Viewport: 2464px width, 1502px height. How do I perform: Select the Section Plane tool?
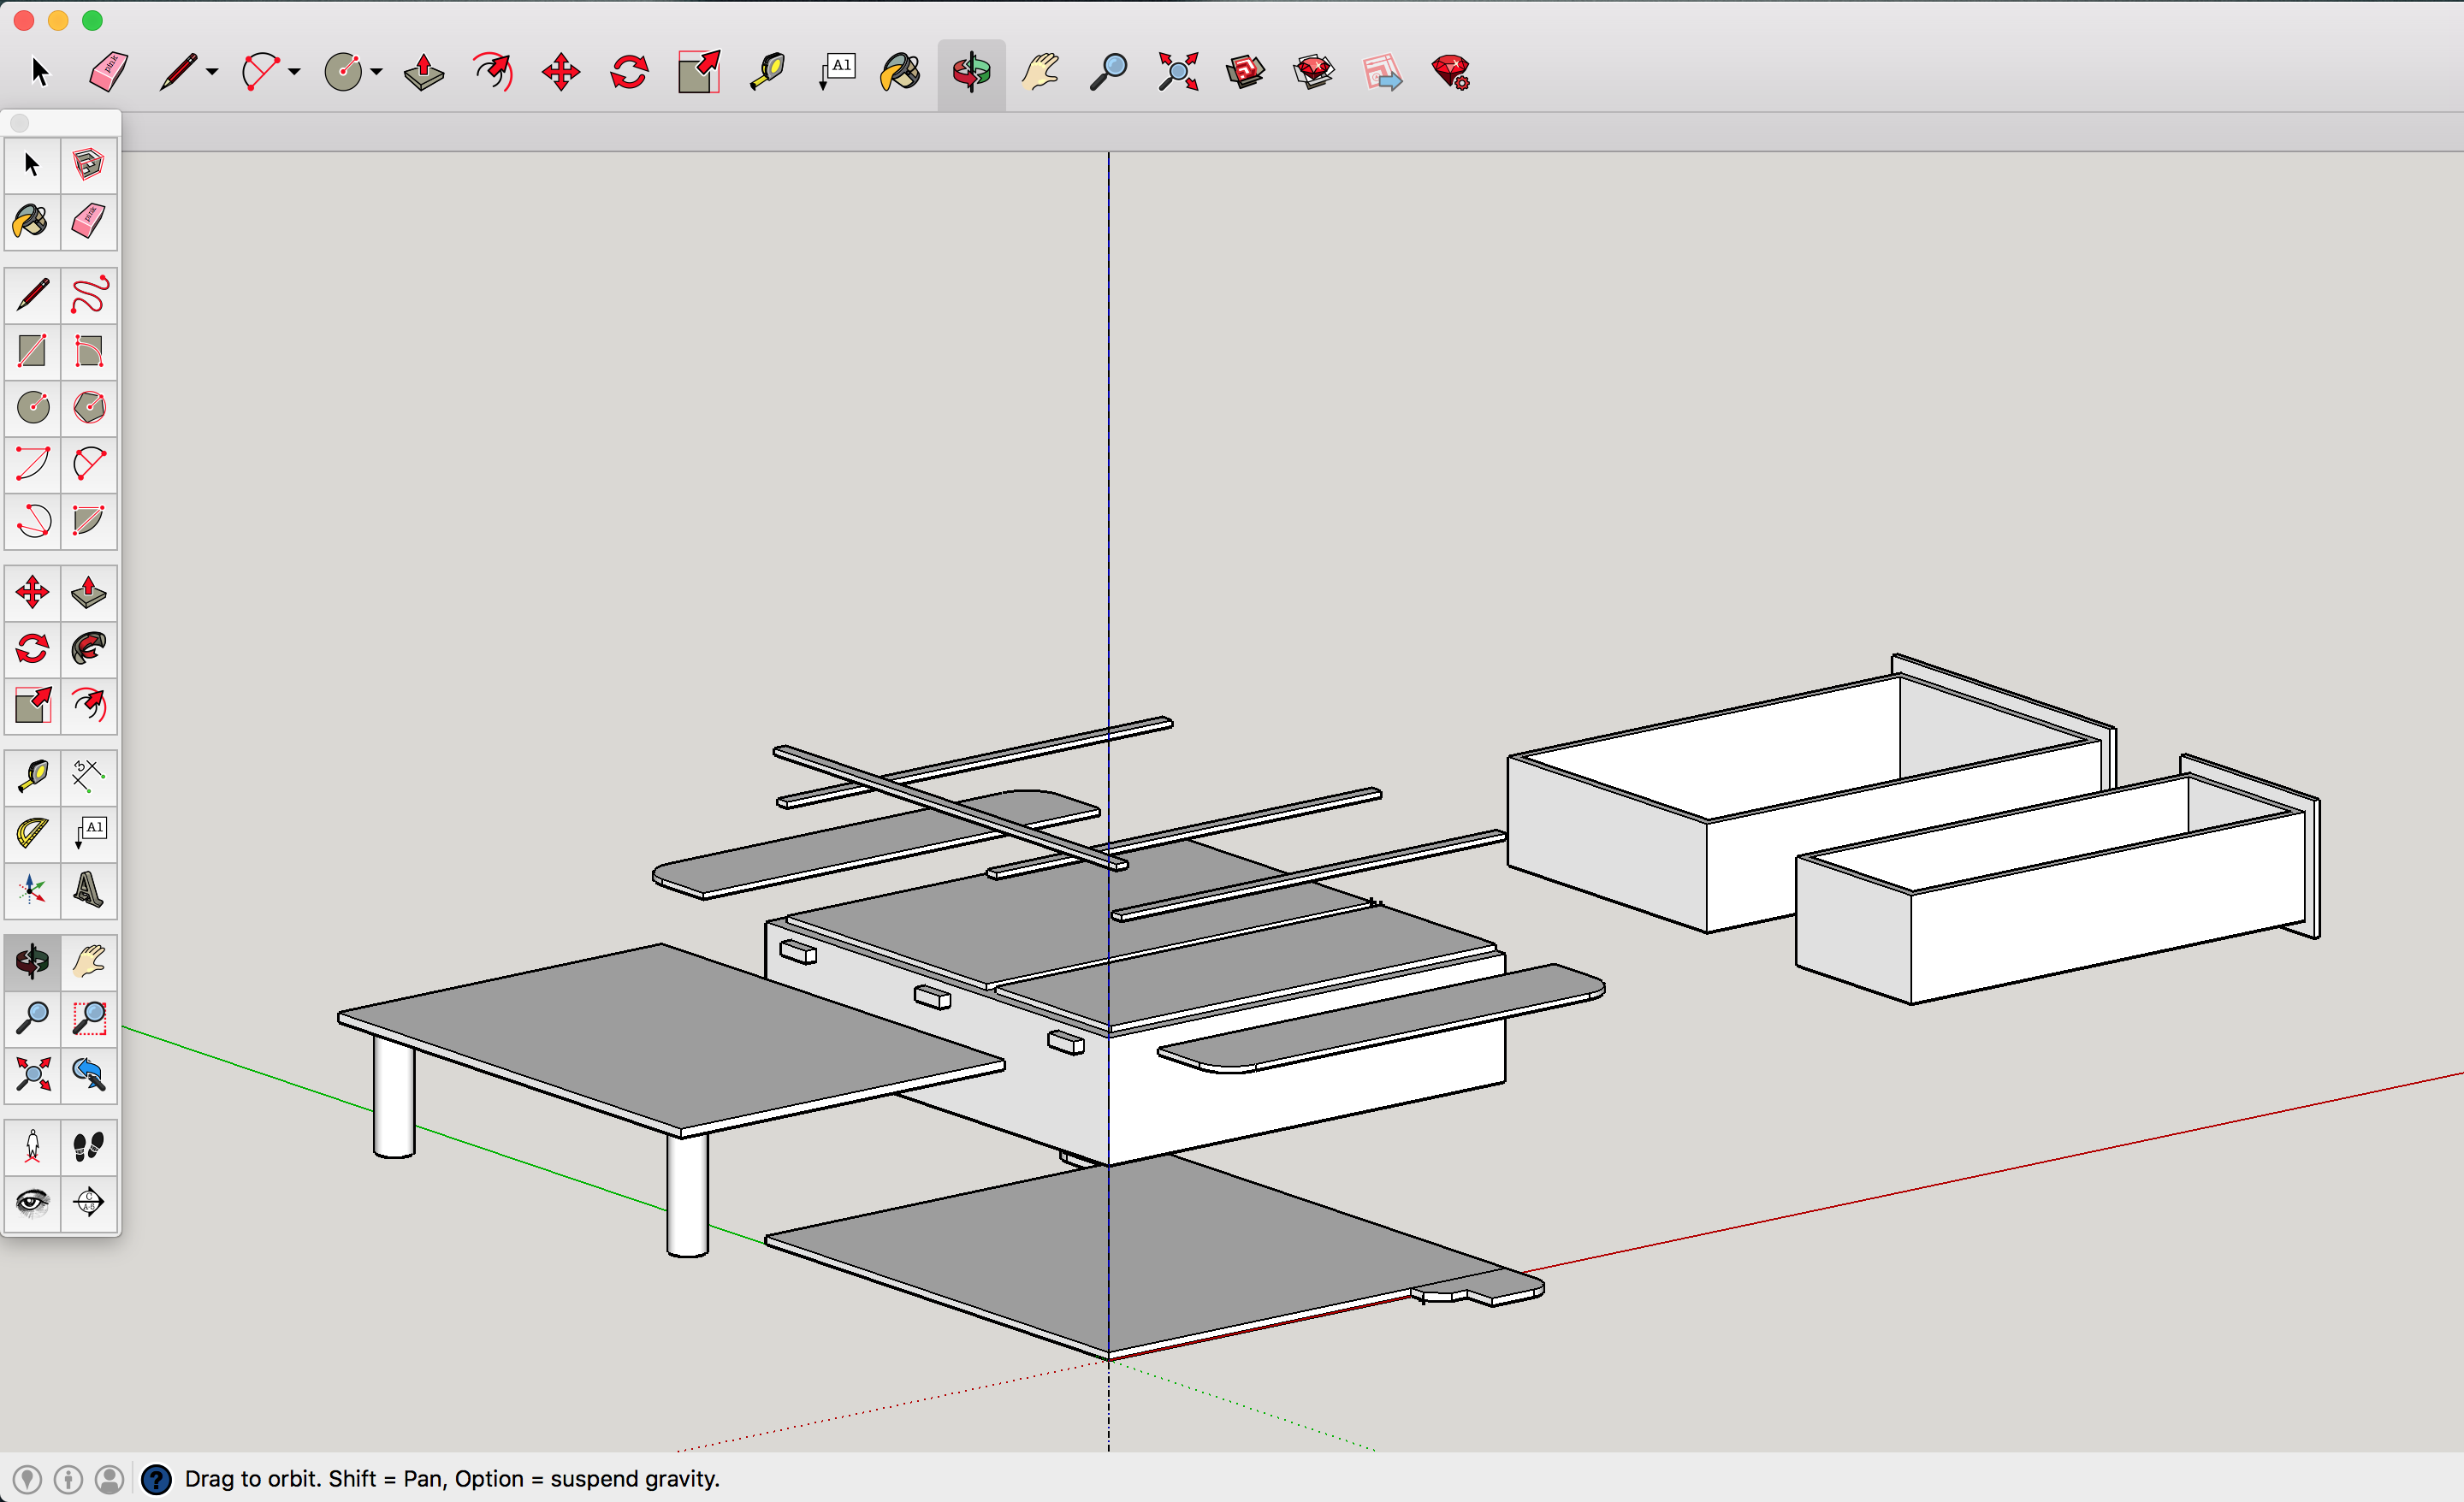click(x=89, y=1202)
